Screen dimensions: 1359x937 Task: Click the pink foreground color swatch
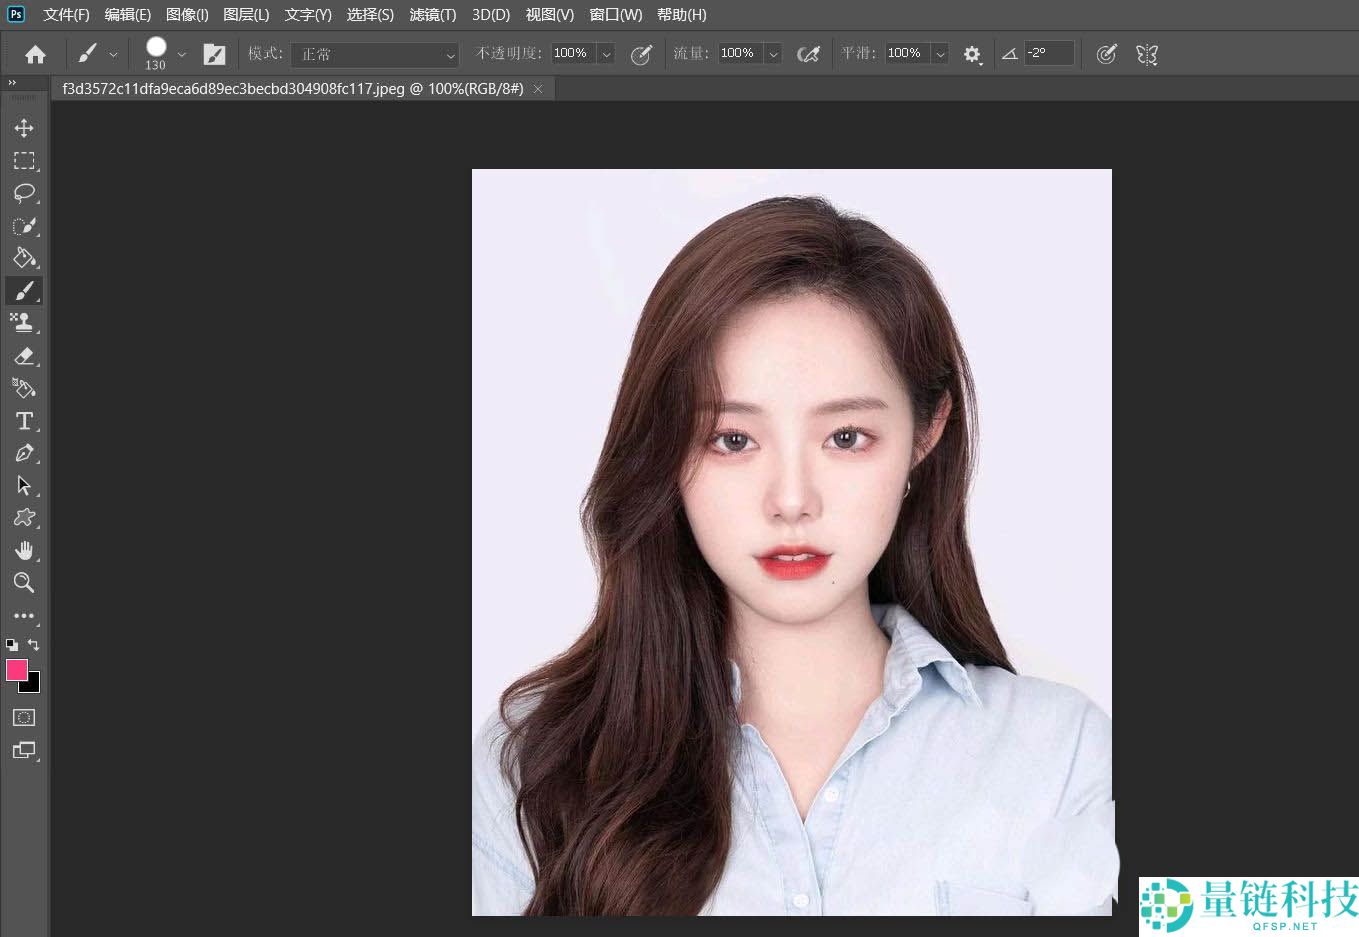[x=16, y=670]
